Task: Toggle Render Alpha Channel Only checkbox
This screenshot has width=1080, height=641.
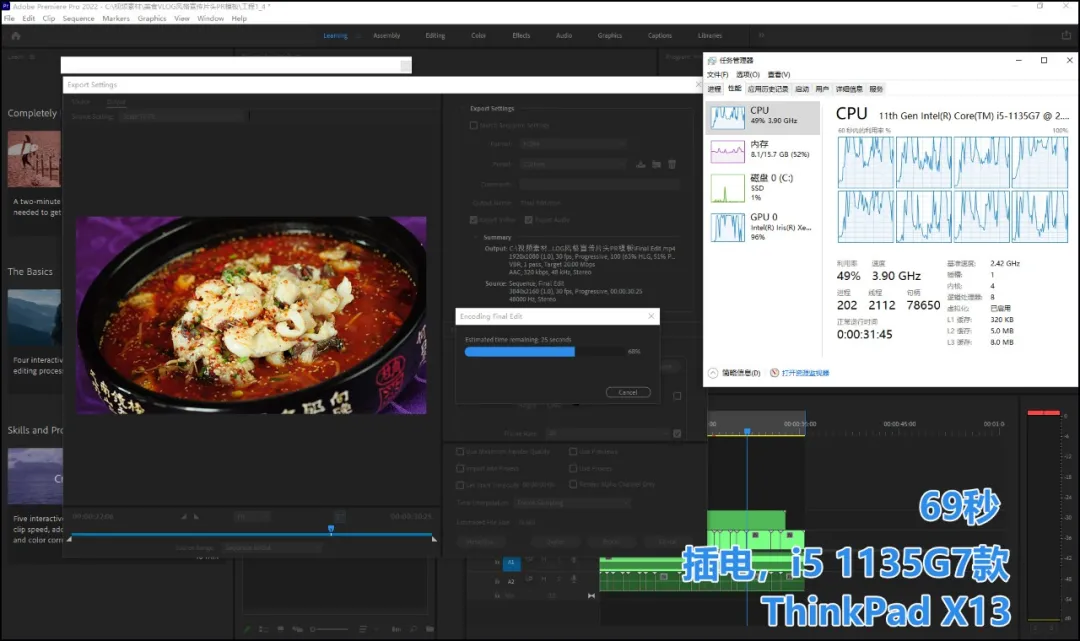Action: (573, 484)
